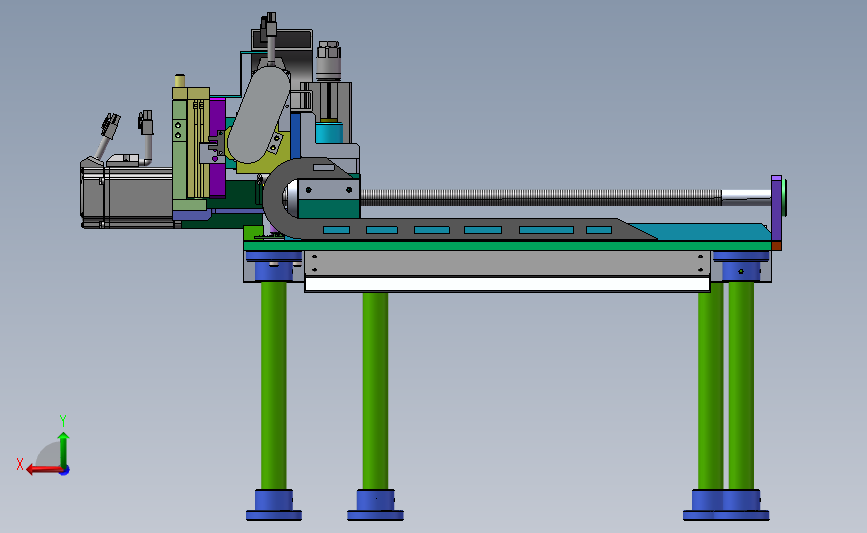This screenshot has width=867, height=533.
Task: Pick the blue foot base of the leftmost leg
Action: (274, 505)
